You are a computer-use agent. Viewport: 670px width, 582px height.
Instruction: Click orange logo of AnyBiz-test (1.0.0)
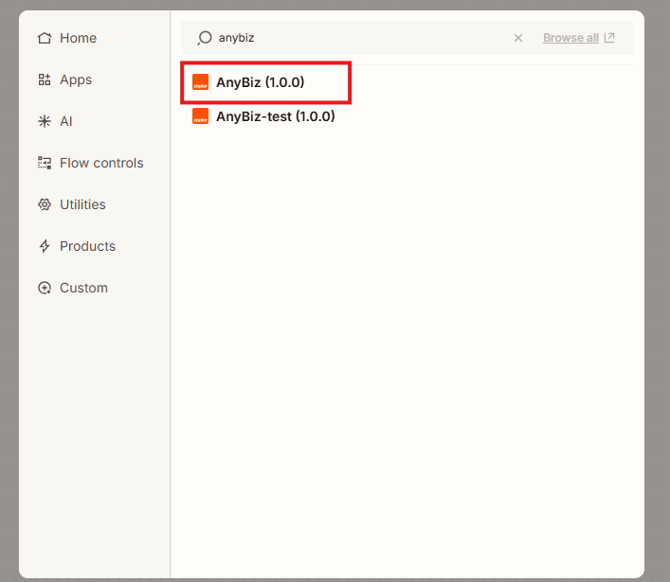(200, 116)
